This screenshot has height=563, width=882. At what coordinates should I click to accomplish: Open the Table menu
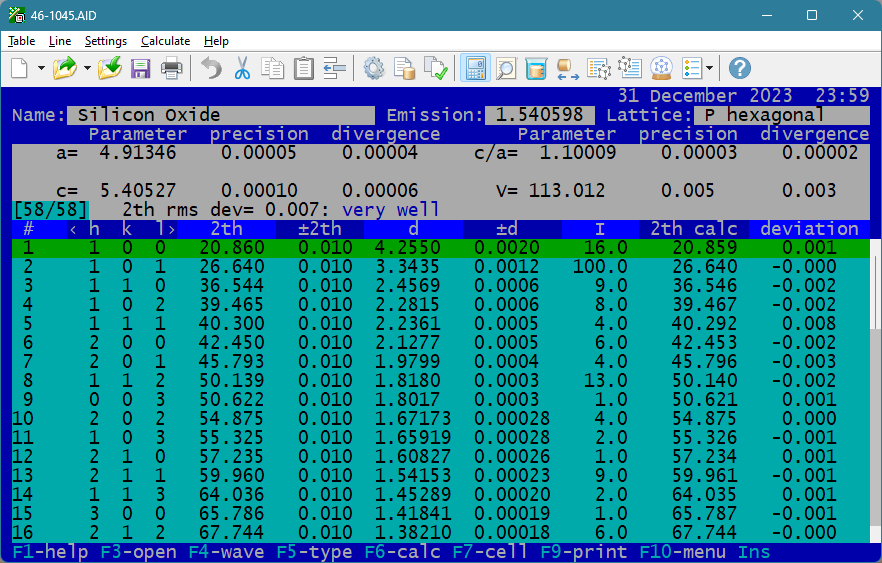(x=21, y=41)
